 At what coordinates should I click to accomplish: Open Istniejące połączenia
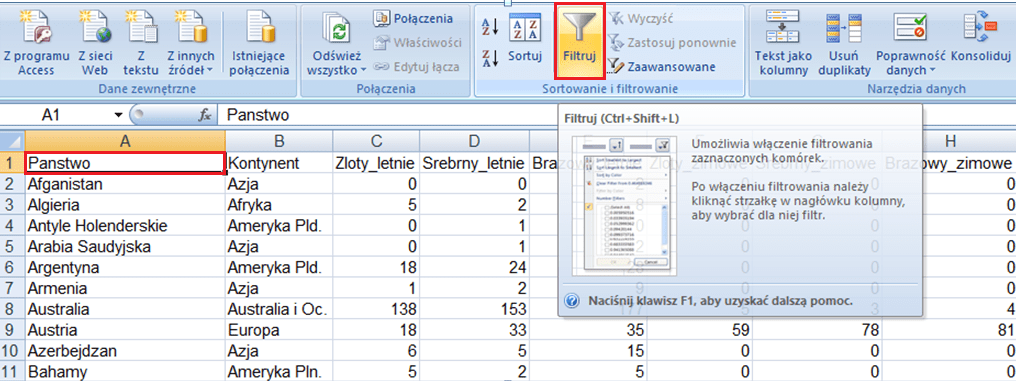coord(259,43)
